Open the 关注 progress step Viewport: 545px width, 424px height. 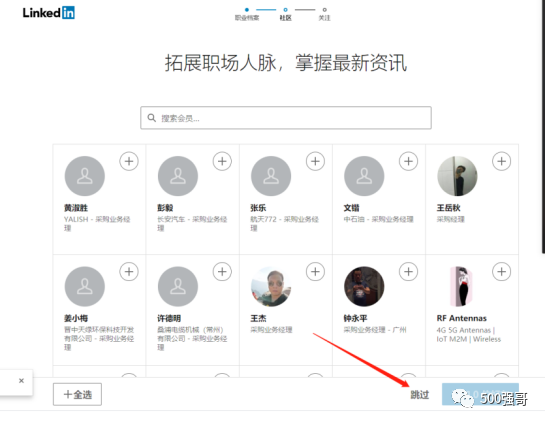[x=324, y=15]
